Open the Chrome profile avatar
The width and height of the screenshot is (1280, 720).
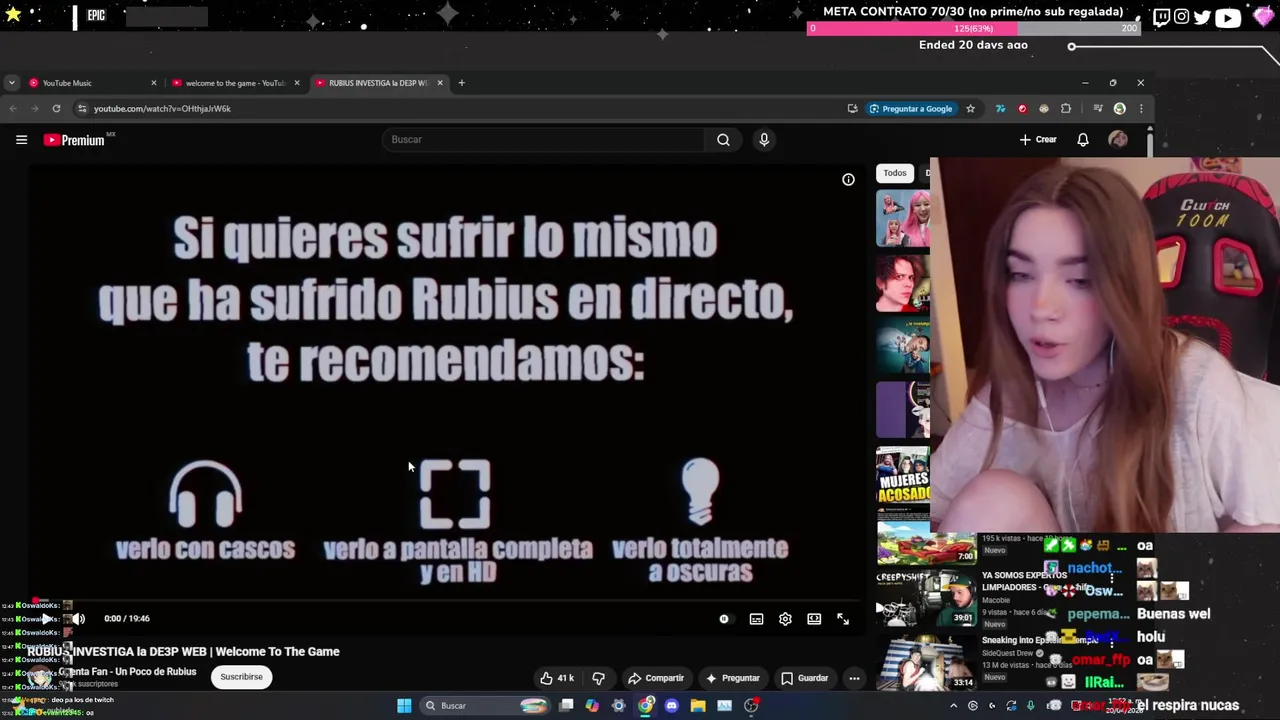coord(1120,108)
